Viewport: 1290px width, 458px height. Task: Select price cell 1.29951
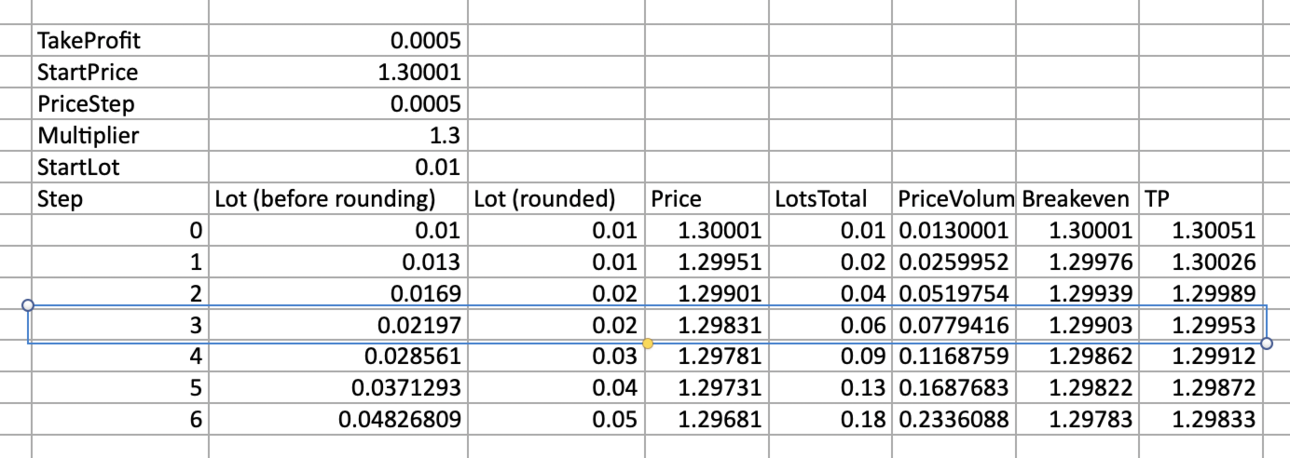click(707, 263)
